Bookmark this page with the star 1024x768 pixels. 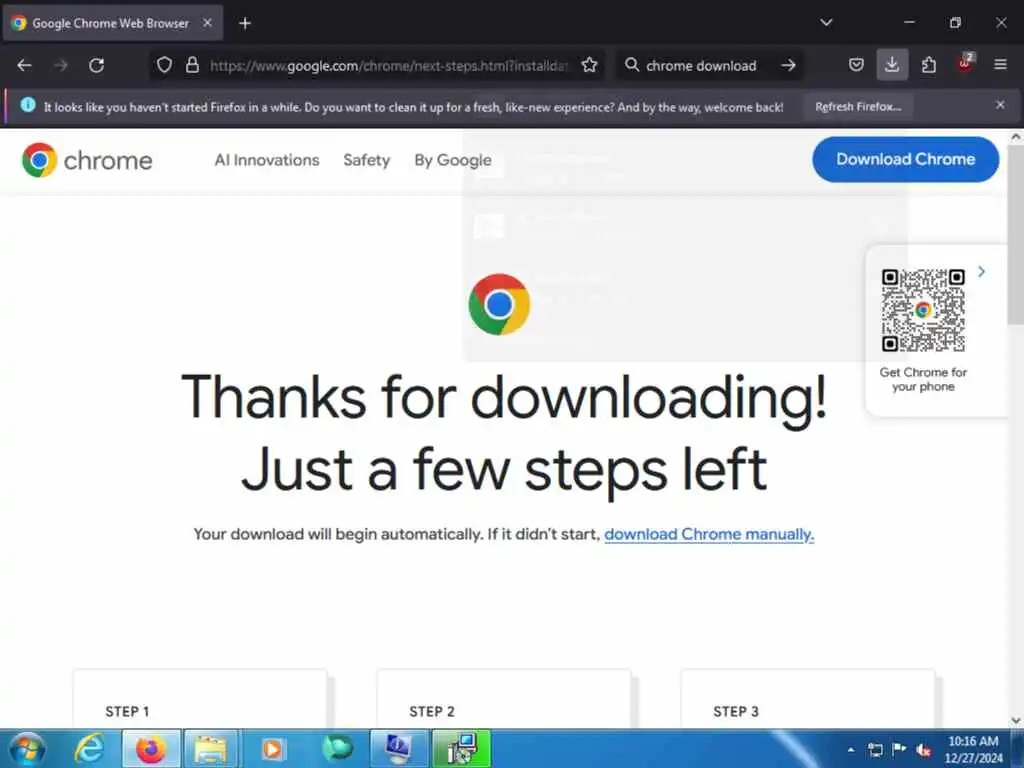589,65
